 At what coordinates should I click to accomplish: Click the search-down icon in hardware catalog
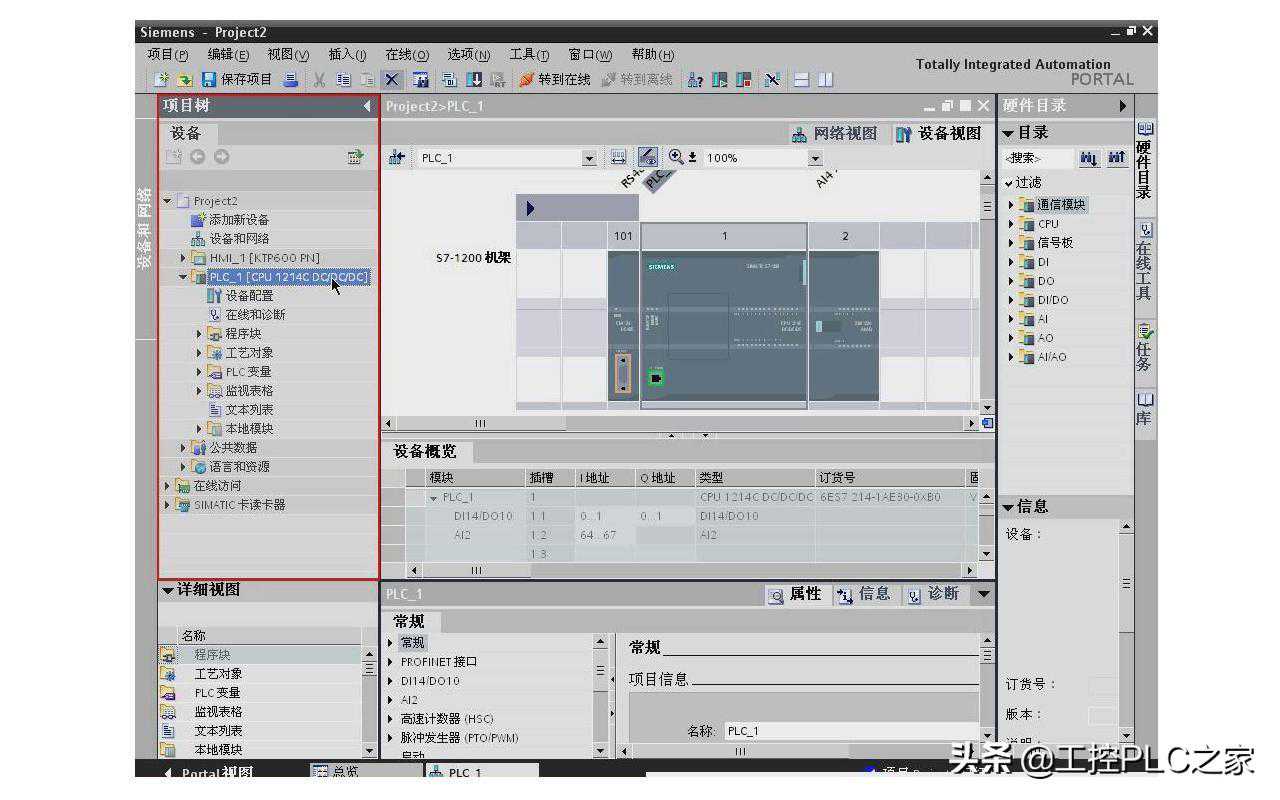pos(1089,158)
